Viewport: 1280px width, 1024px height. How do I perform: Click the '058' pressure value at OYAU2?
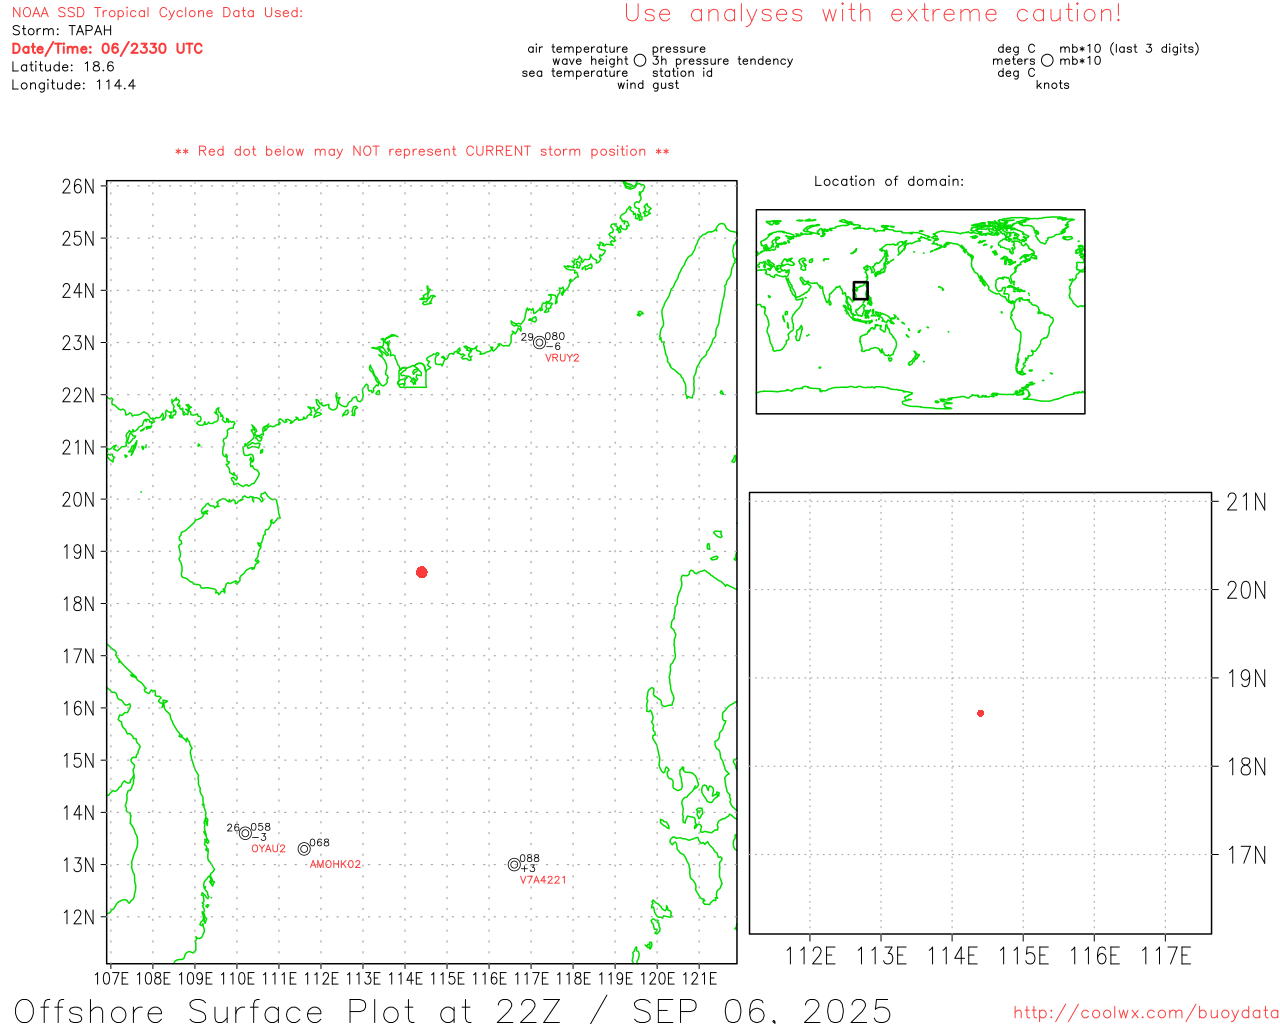pyautogui.click(x=261, y=827)
